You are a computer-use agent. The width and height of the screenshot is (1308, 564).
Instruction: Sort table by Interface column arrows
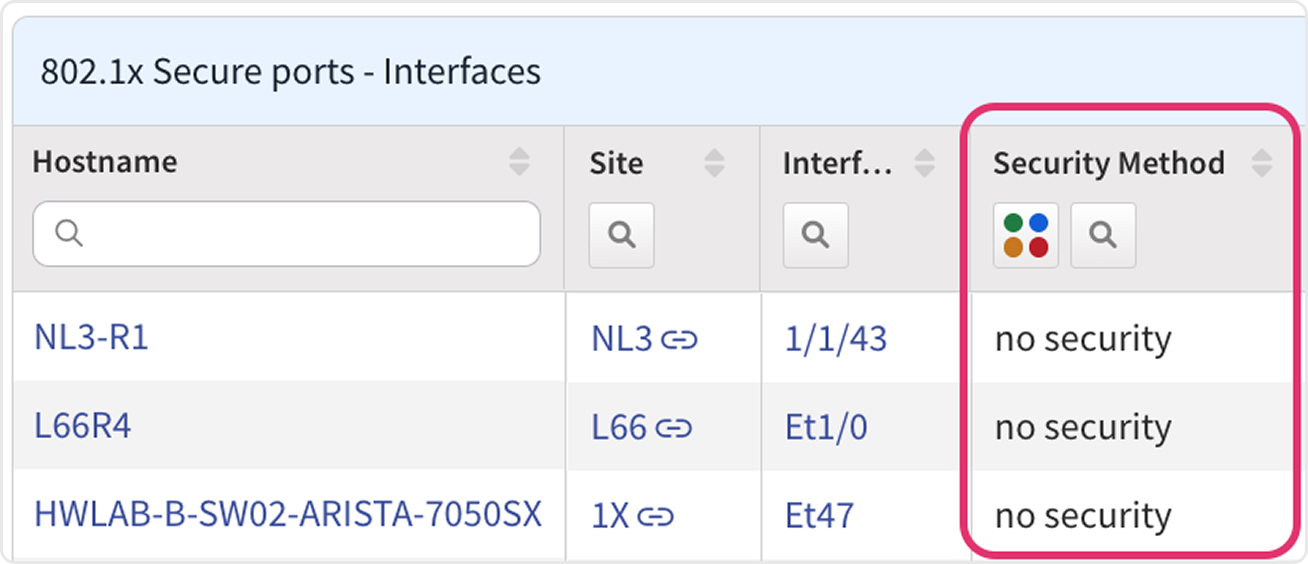(x=925, y=162)
